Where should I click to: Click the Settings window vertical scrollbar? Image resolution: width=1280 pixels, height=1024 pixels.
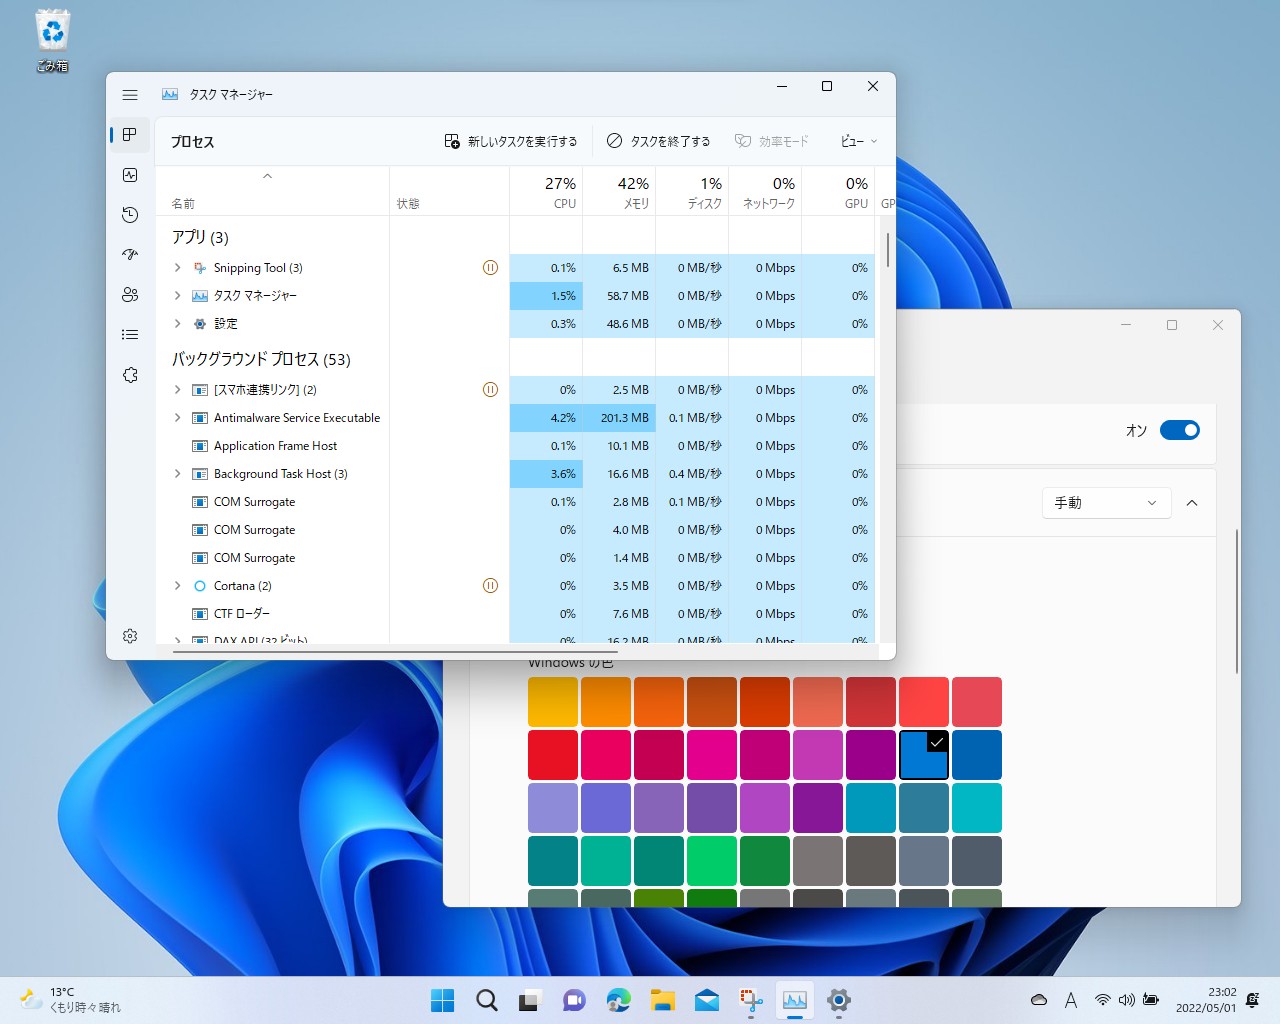coord(1237,600)
